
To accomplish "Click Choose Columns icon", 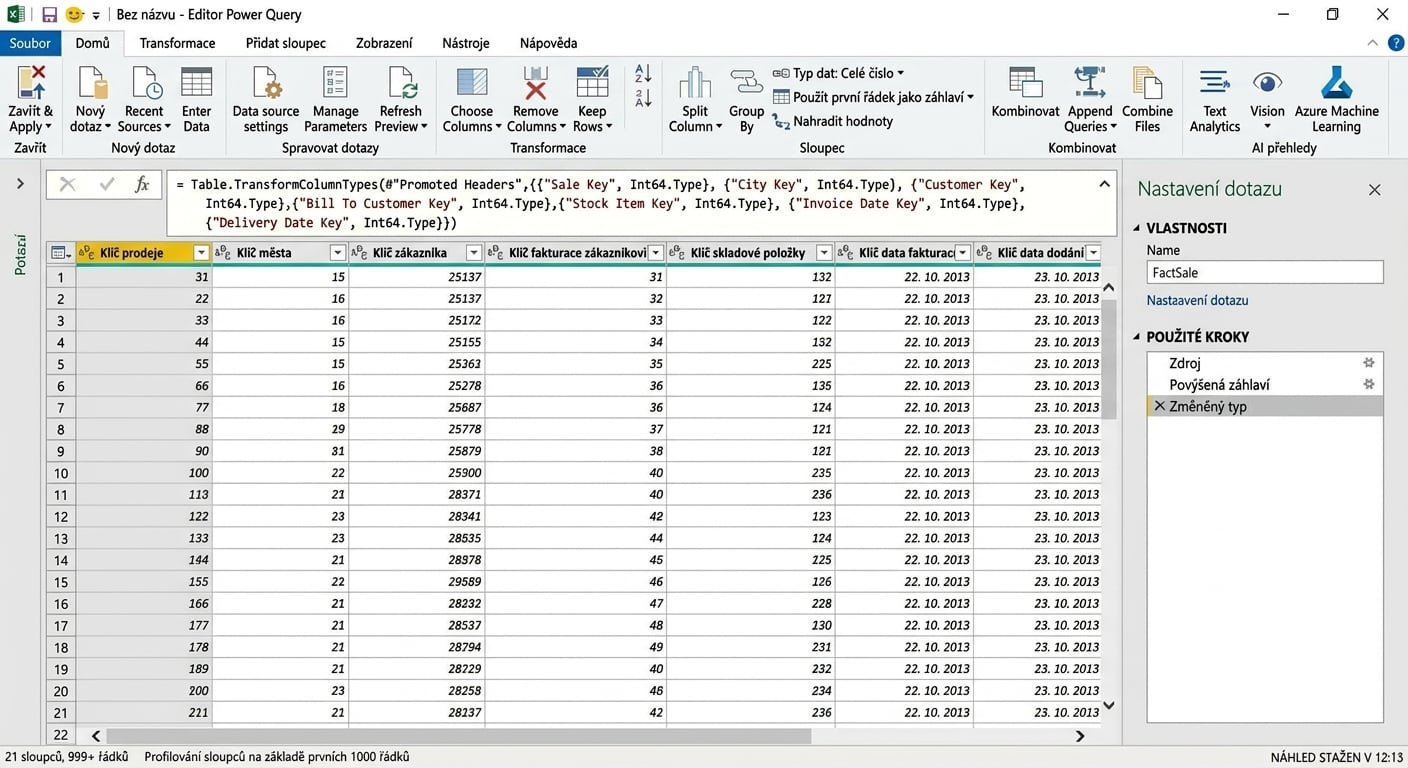I will coord(471,84).
